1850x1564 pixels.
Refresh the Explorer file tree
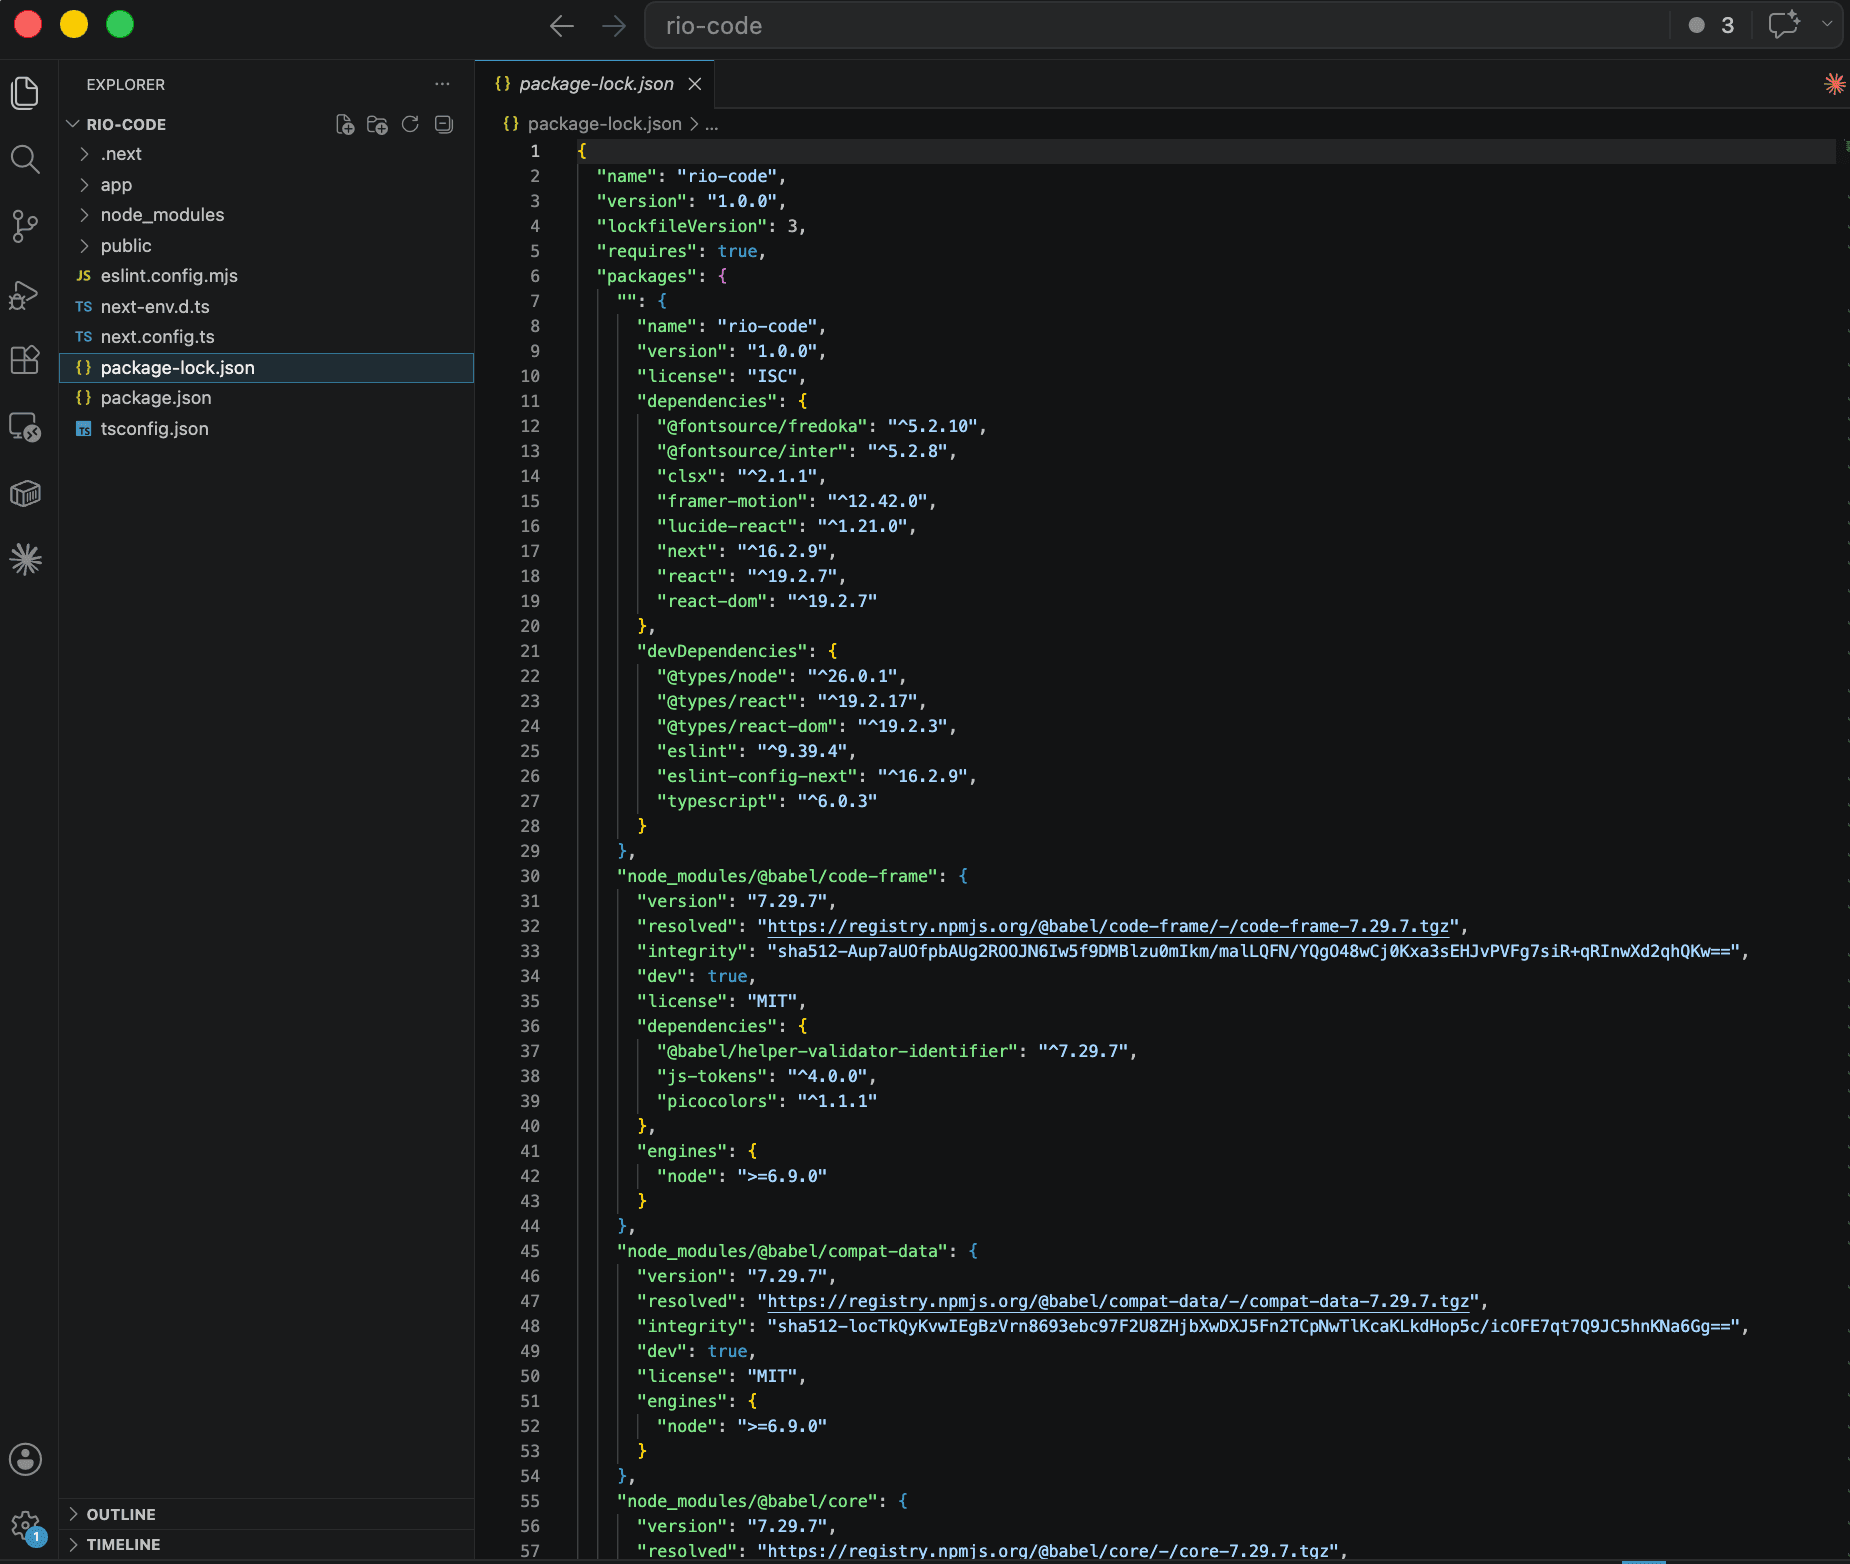(410, 124)
